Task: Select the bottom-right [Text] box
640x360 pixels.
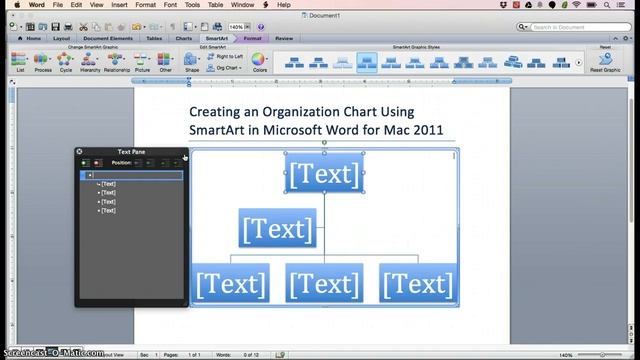Action: click(x=418, y=283)
